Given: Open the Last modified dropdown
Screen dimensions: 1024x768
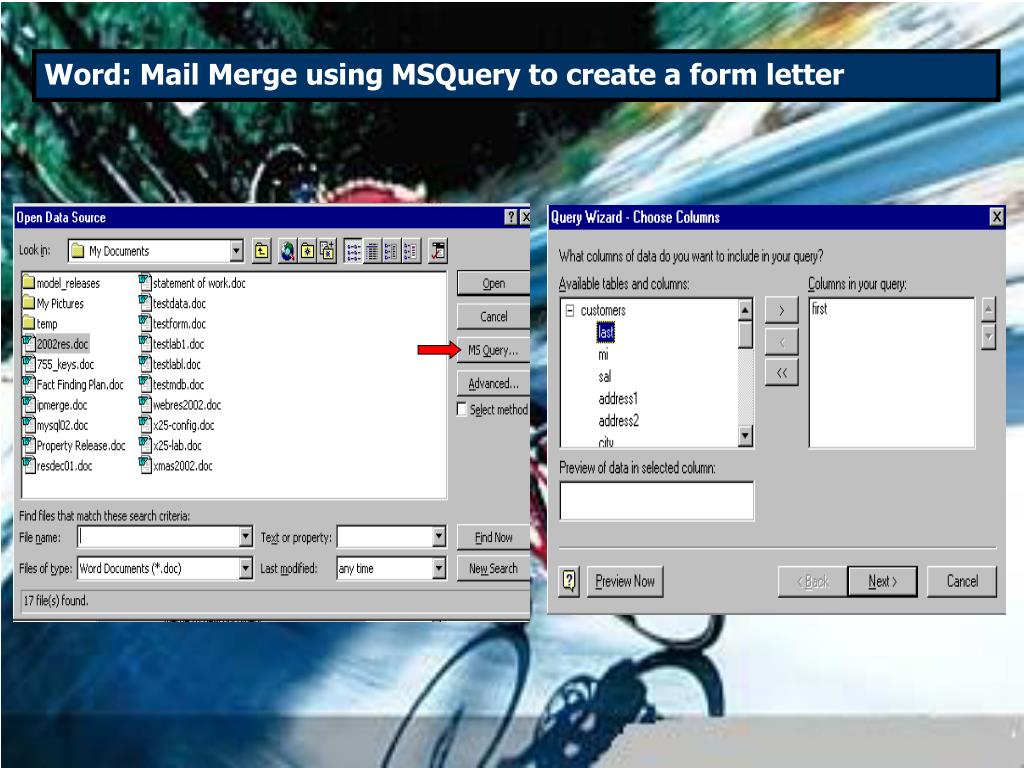Looking at the screenshot, I should pyautogui.click(x=439, y=568).
